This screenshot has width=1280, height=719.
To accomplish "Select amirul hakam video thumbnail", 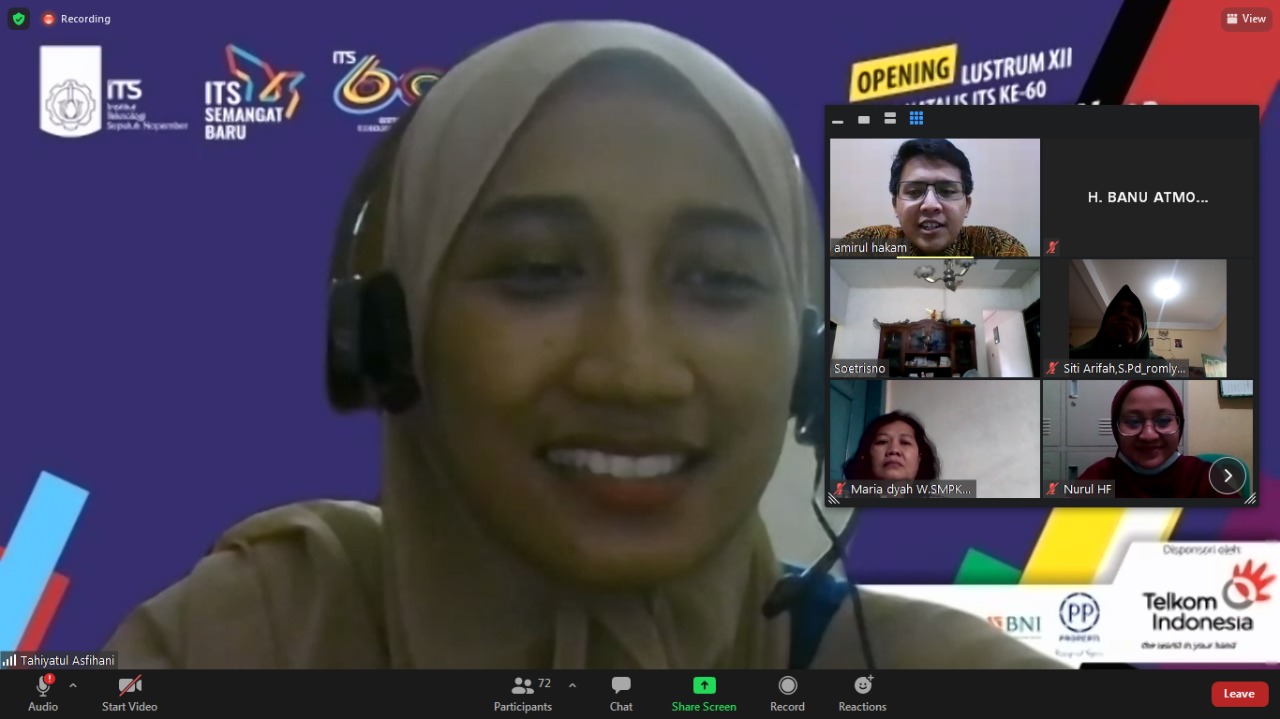I will (x=935, y=197).
